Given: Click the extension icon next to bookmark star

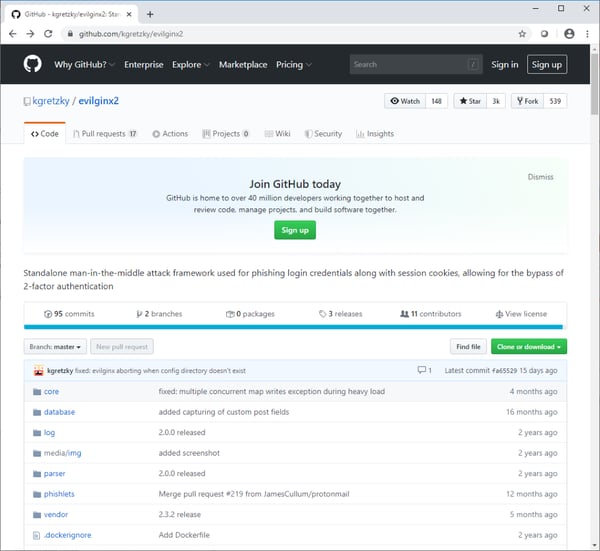Looking at the screenshot, I should [544, 34].
